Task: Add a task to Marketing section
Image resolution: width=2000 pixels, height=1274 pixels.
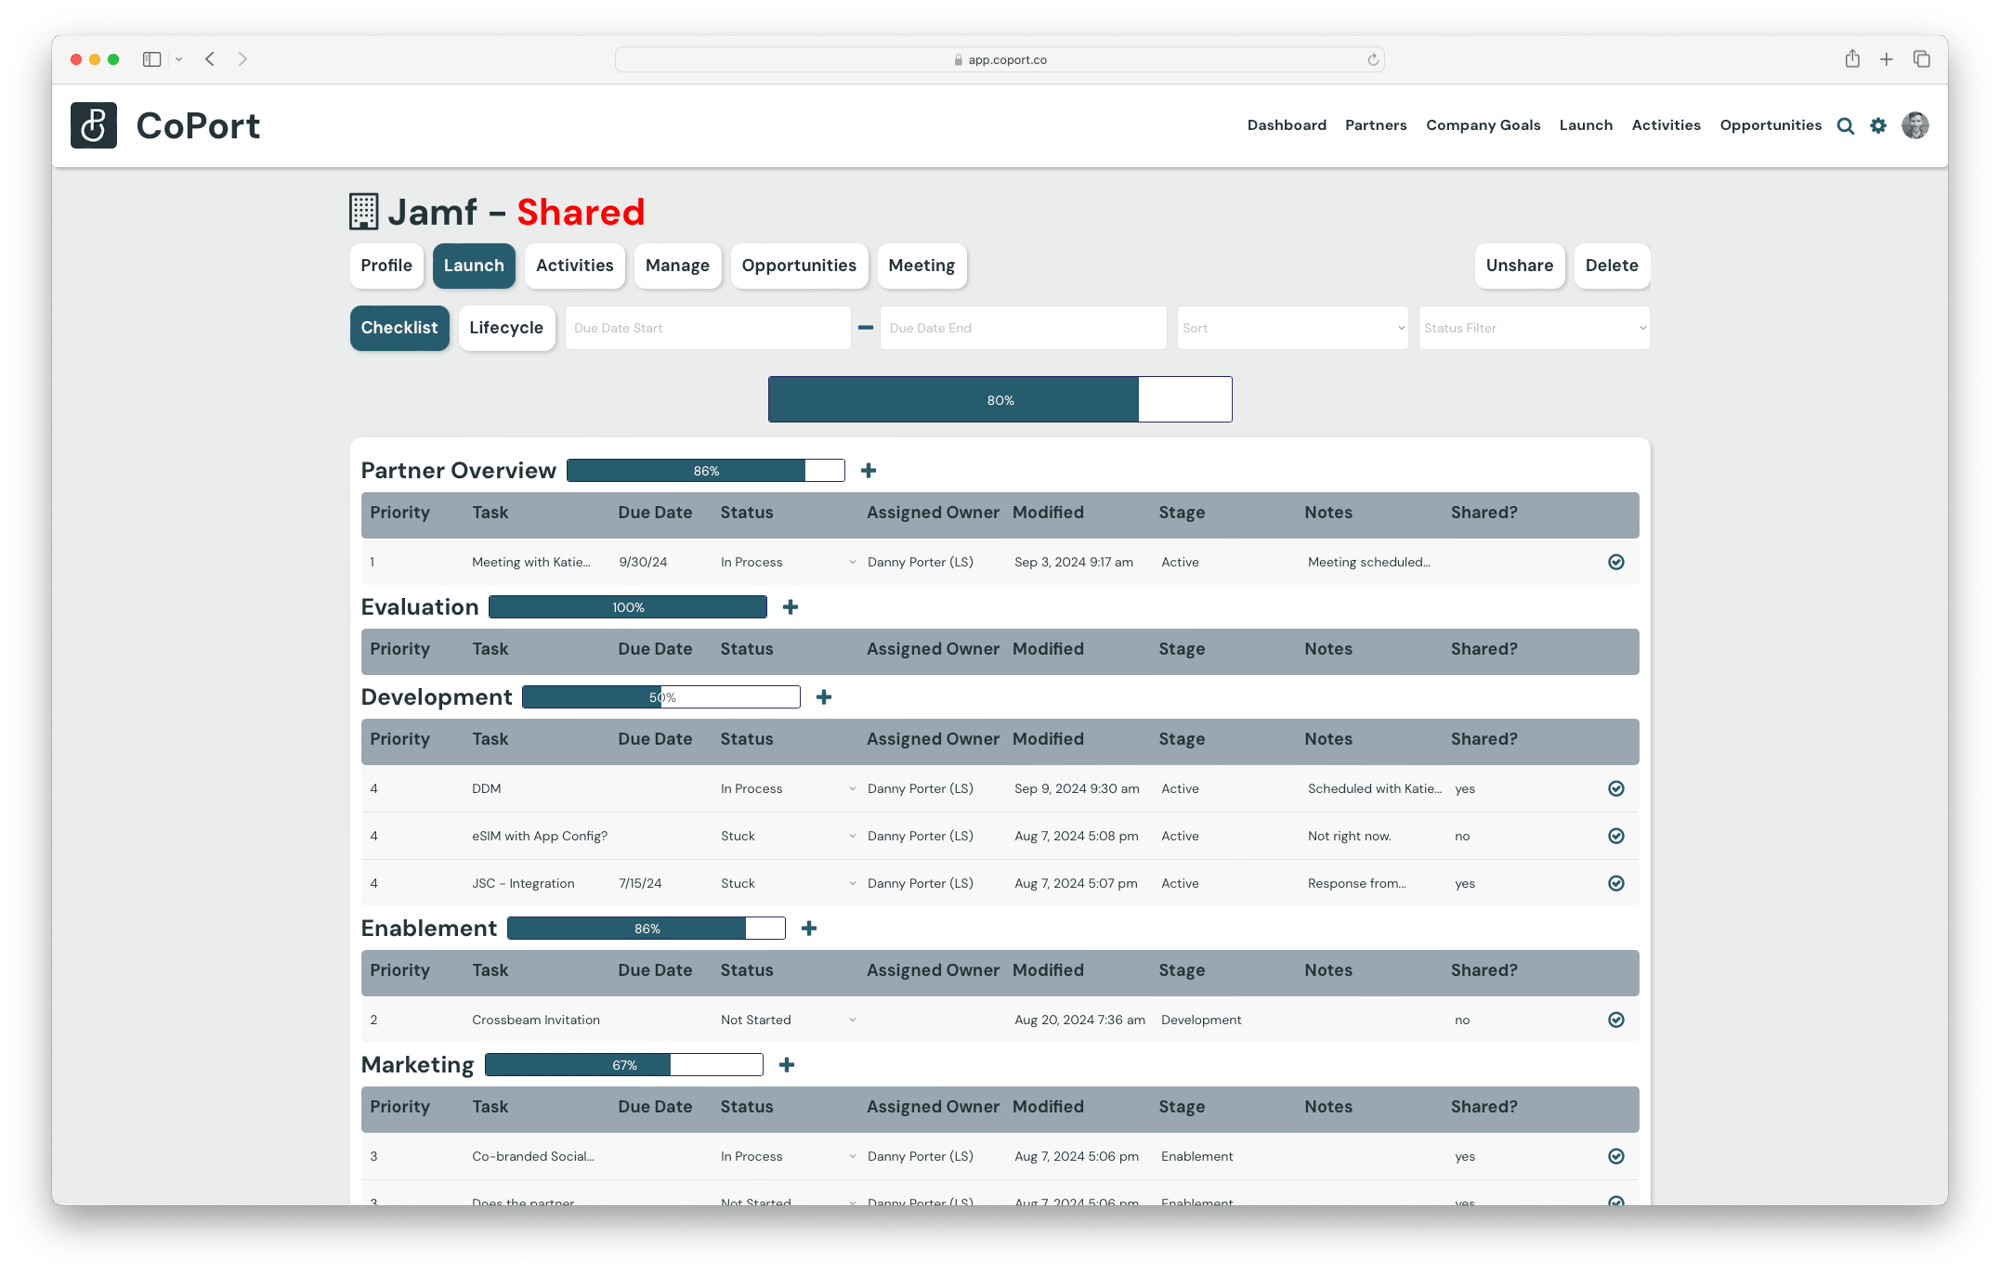Action: (x=787, y=1065)
